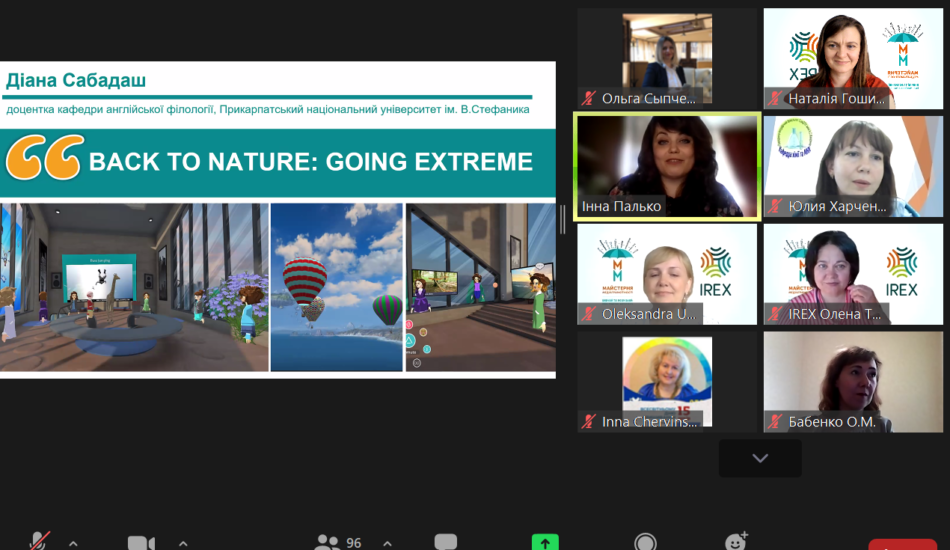
Task: Open the Participants panel showing 96
Action: pyautogui.click(x=339, y=542)
